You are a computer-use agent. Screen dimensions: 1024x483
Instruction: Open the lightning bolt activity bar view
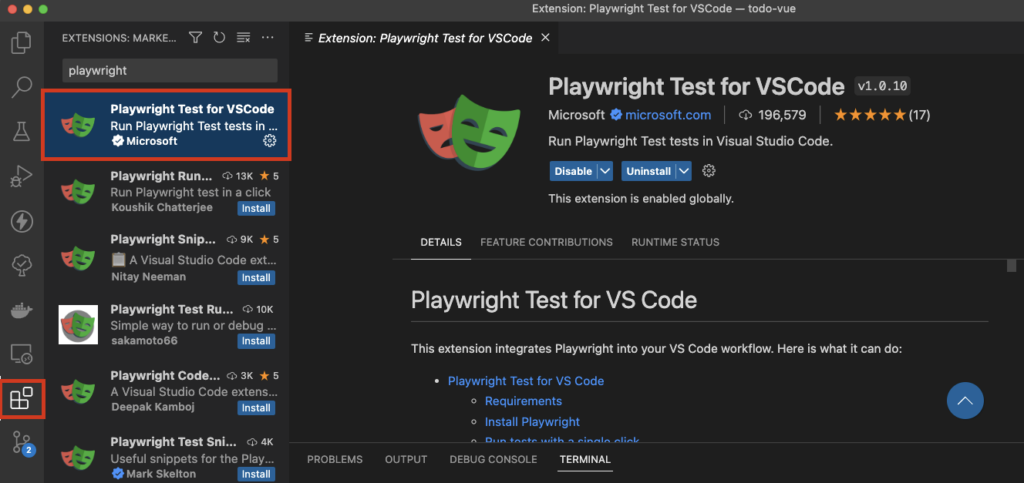(22, 221)
